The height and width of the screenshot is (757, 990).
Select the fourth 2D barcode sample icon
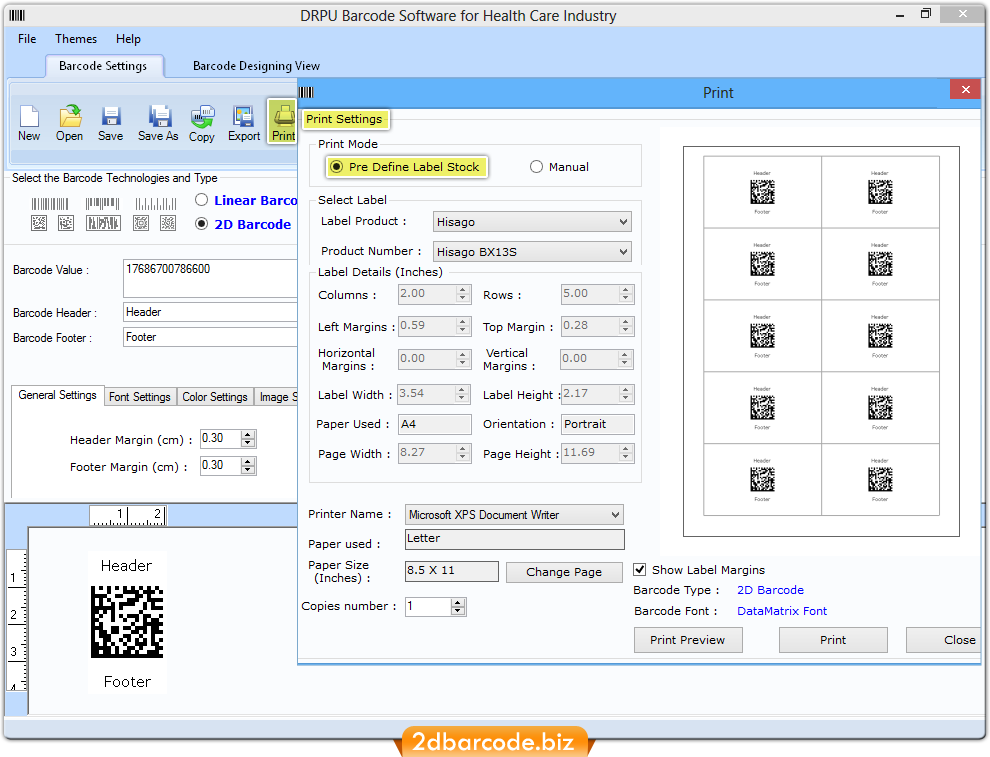click(141, 223)
